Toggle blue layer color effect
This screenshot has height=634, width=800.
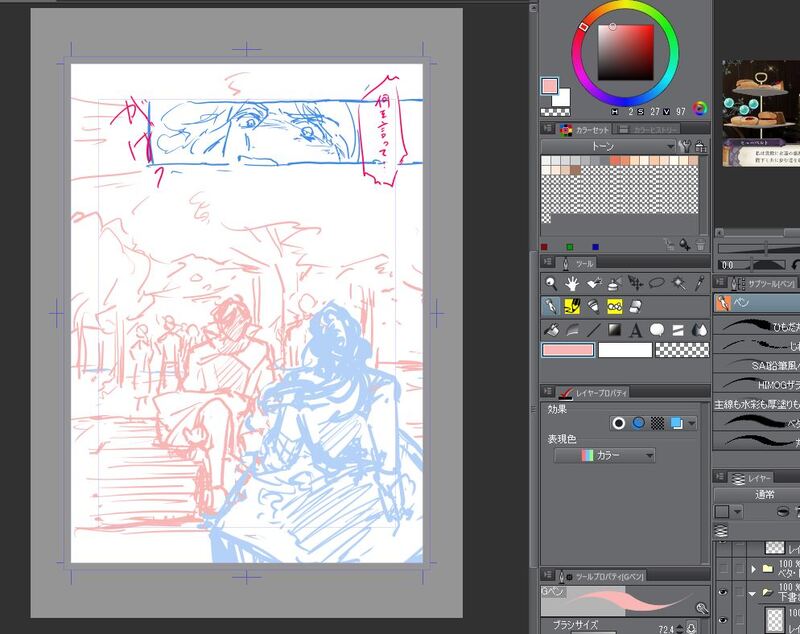tap(638, 423)
